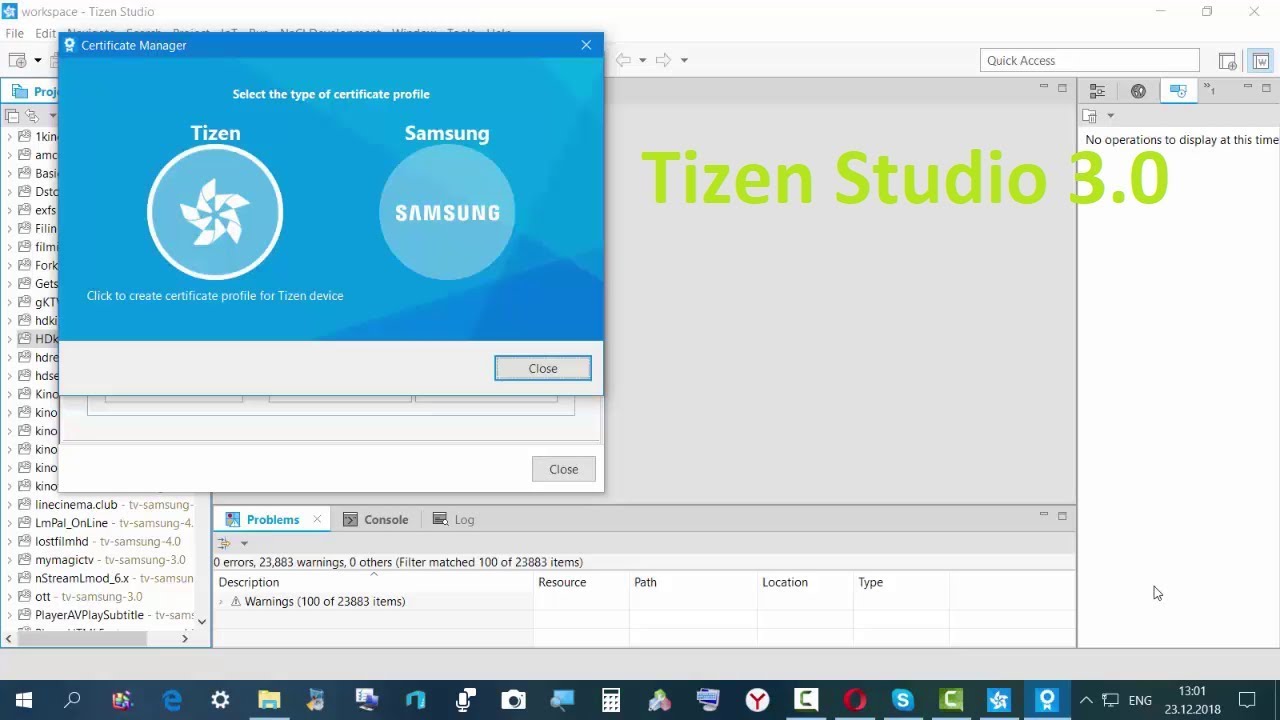This screenshot has height=720, width=1280.
Task: Maximize the editor area panel
Action: coord(1062,88)
